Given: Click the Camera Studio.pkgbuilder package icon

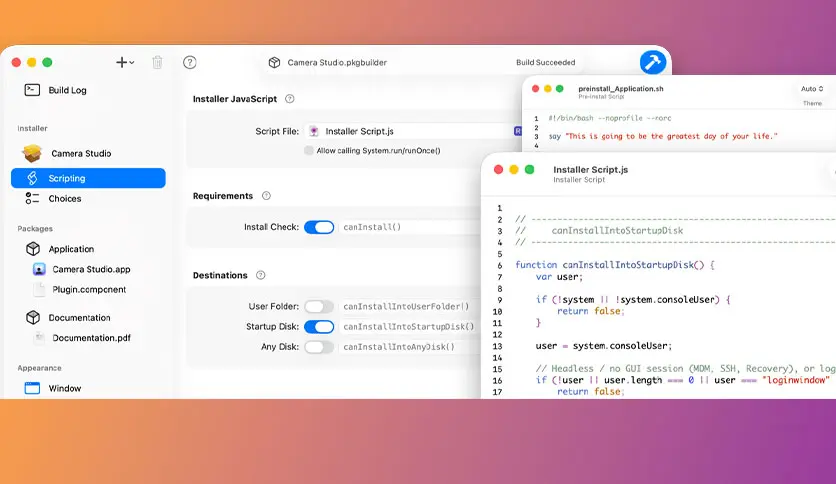Looking at the screenshot, I should coord(274,62).
